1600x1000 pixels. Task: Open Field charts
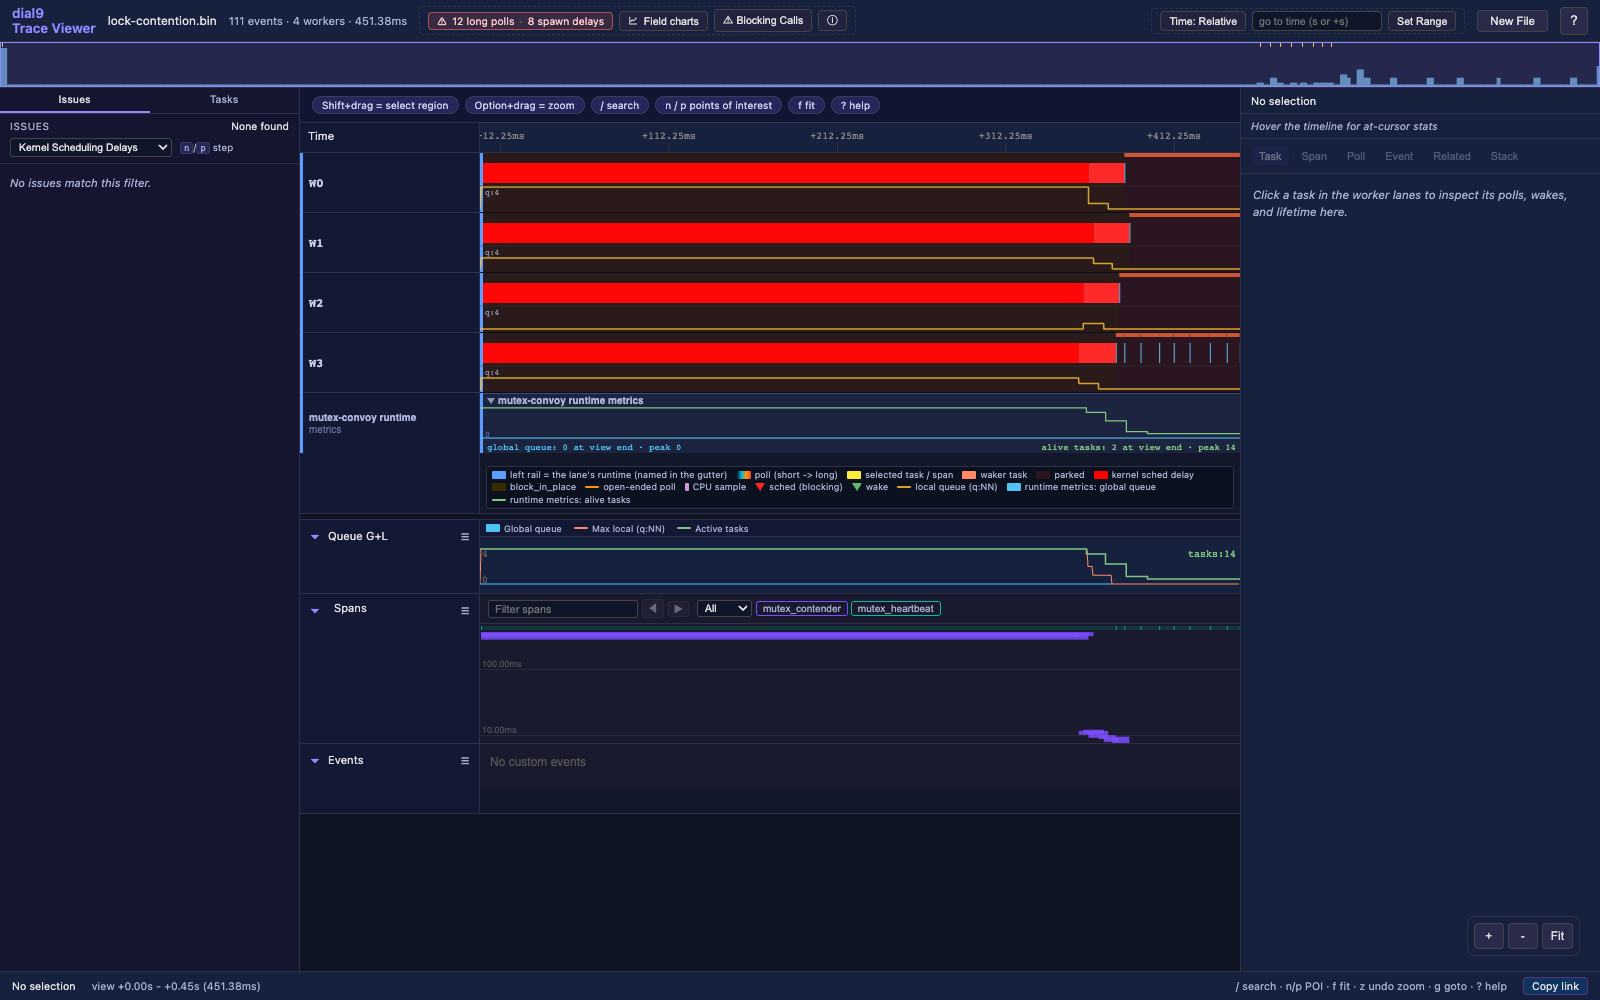tap(663, 21)
